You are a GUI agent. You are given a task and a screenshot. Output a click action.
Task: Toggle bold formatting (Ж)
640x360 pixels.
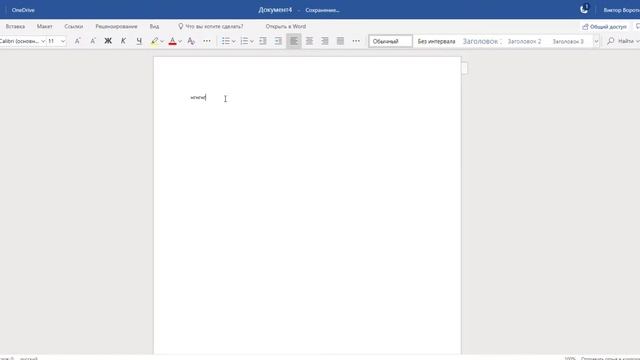[x=108, y=41]
